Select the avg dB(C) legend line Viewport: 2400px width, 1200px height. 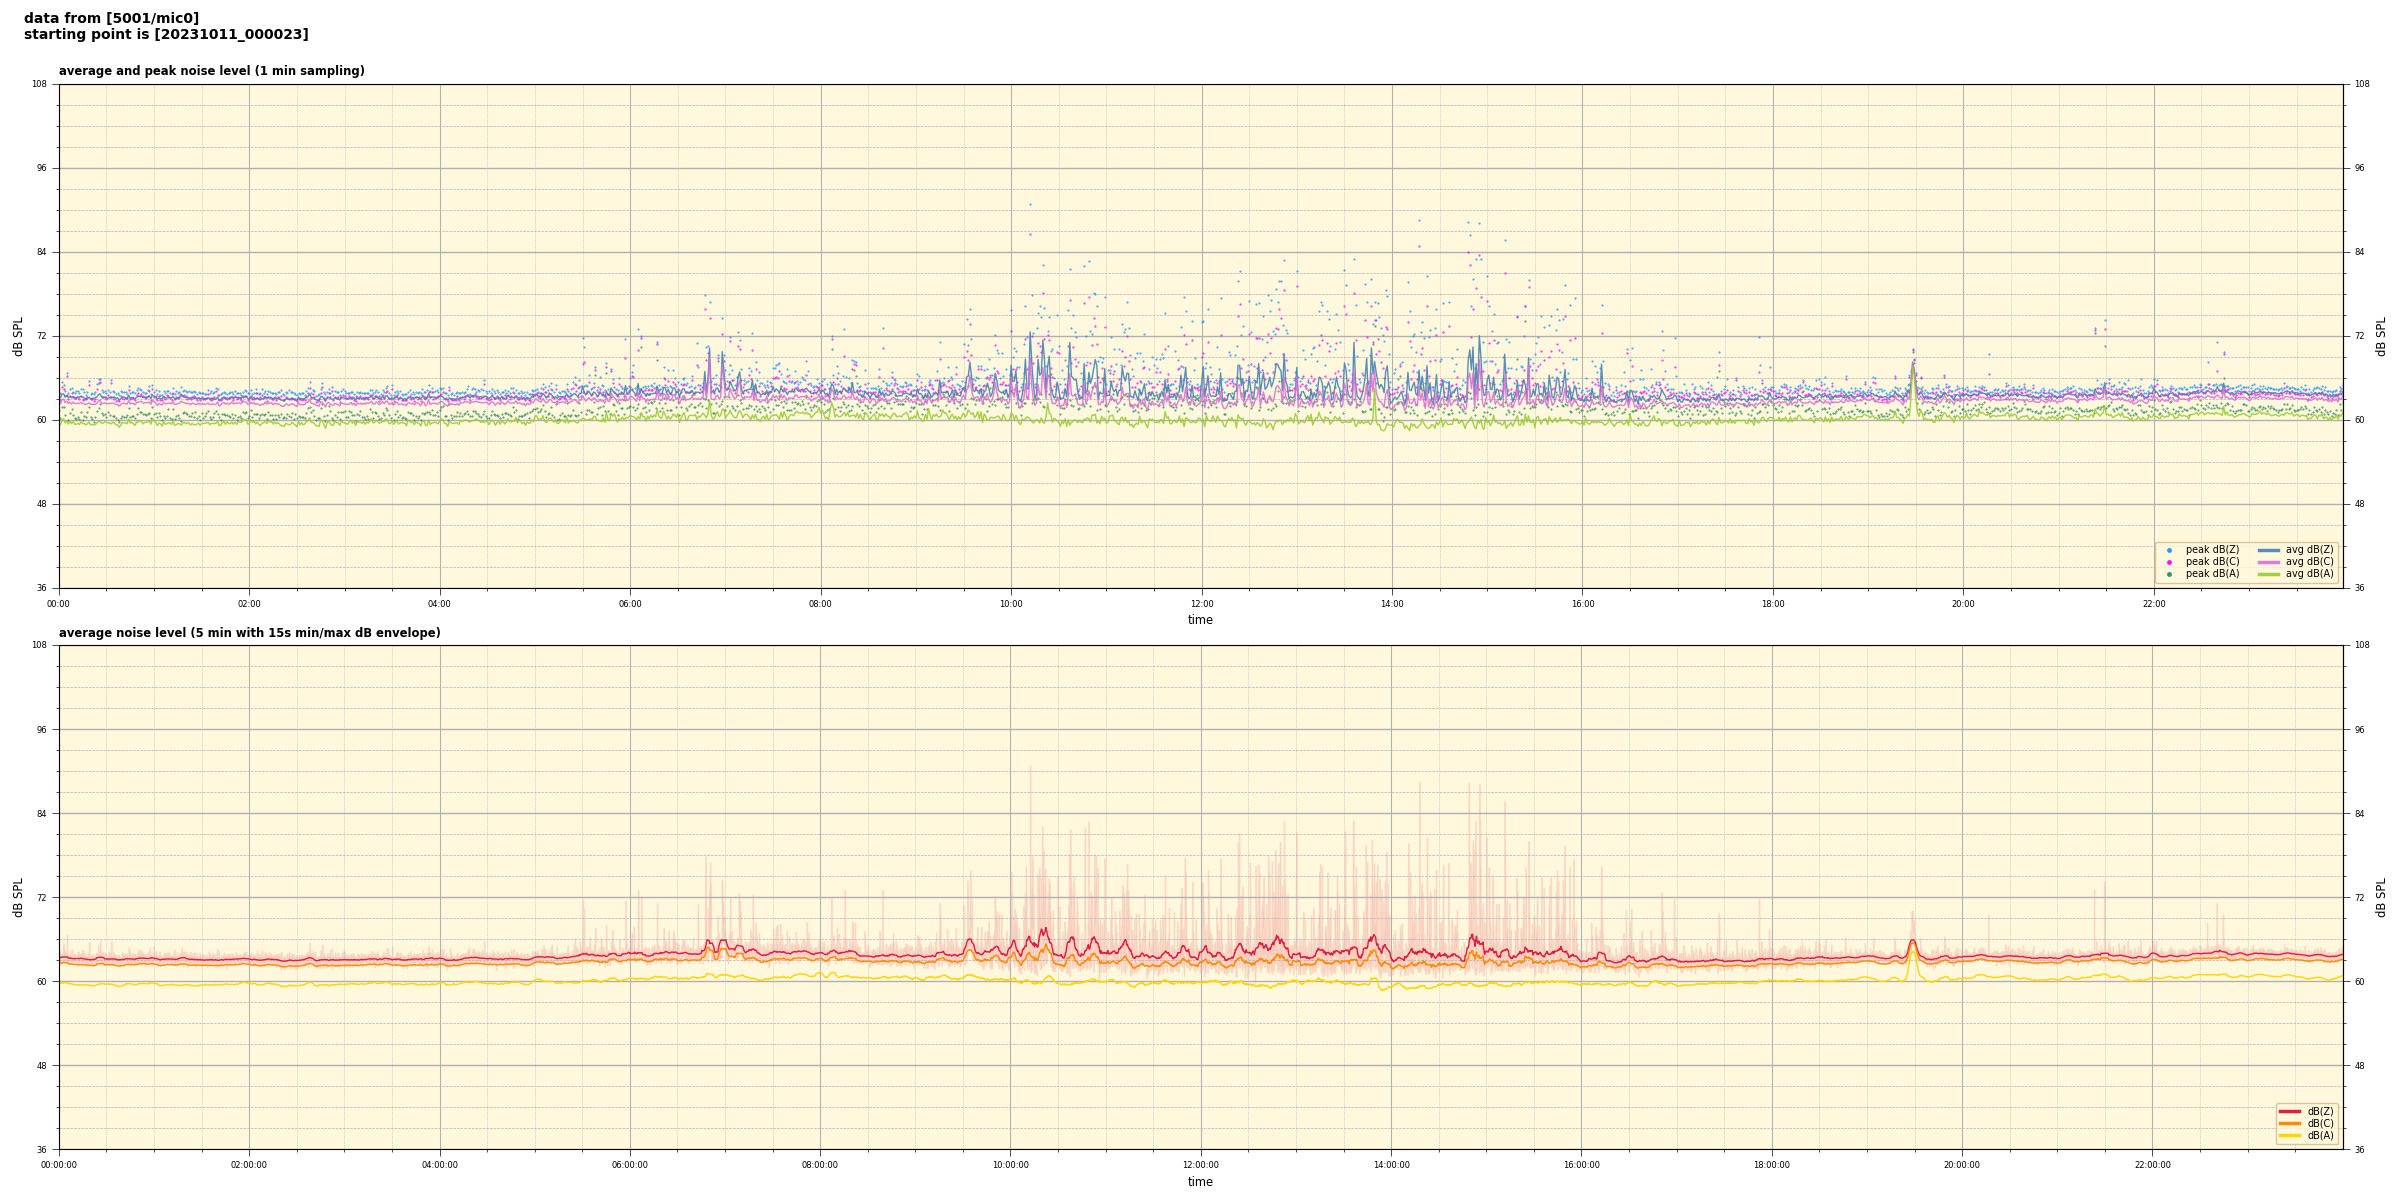pyautogui.click(x=2268, y=562)
